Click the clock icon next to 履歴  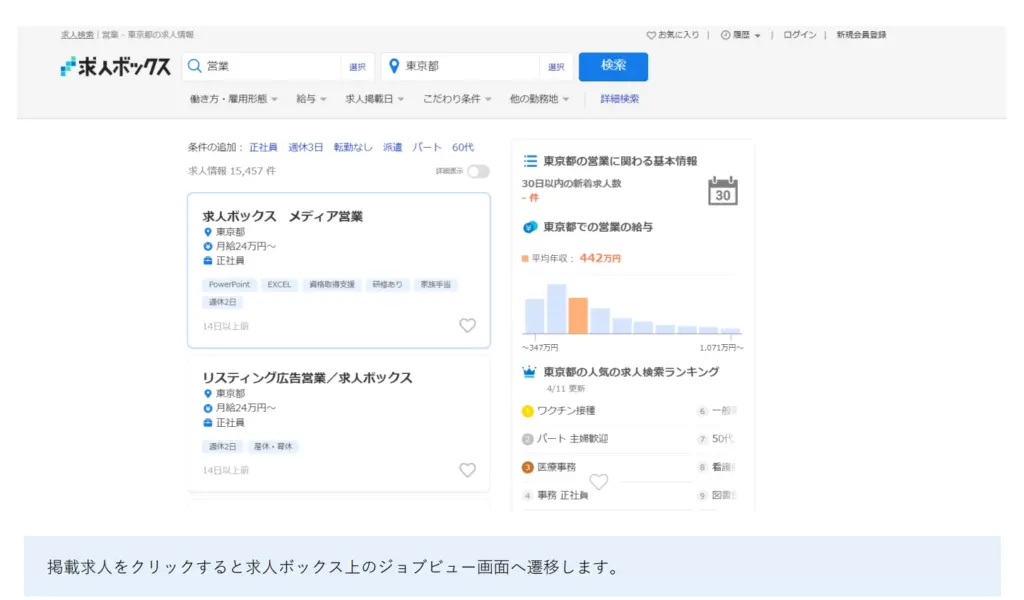click(726, 35)
